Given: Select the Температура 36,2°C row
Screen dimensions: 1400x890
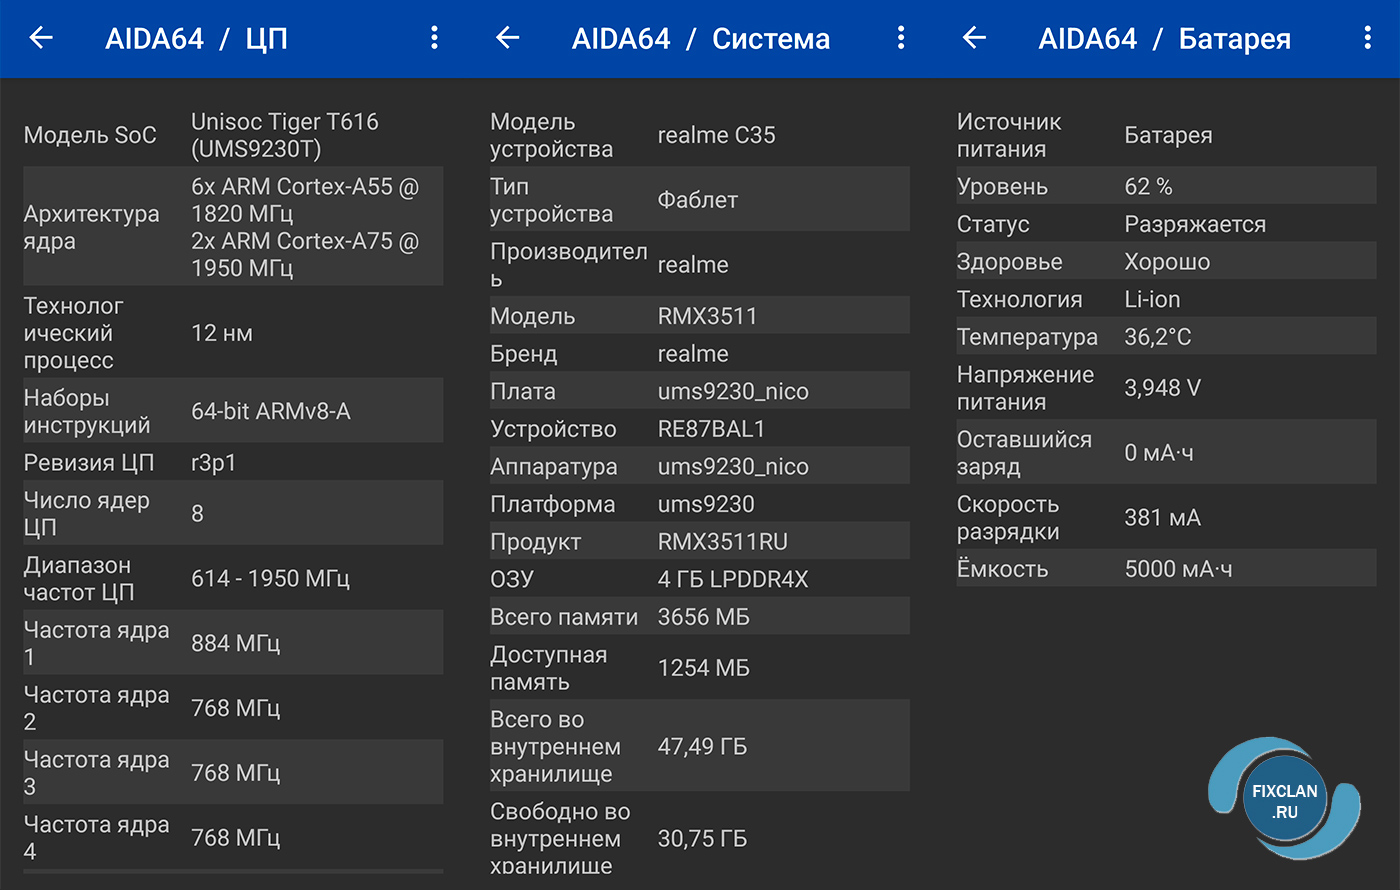Looking at the screenshot, I should click(x=1165, y=337).
